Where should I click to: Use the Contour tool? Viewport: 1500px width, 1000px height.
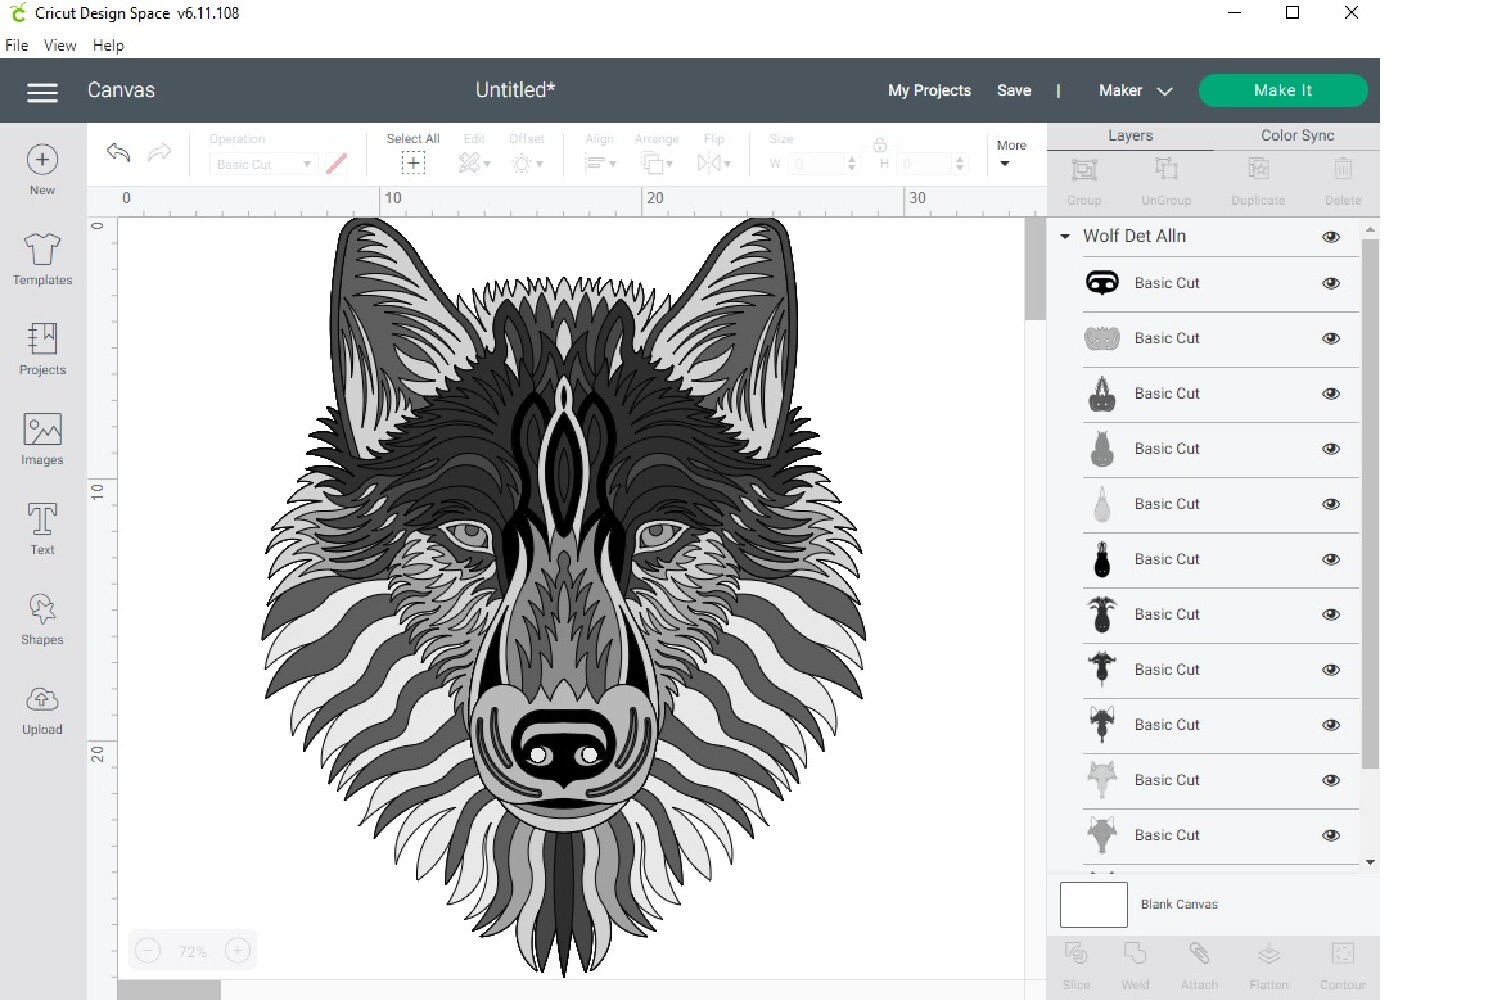pyautogui.click(x=1343, y=962)
